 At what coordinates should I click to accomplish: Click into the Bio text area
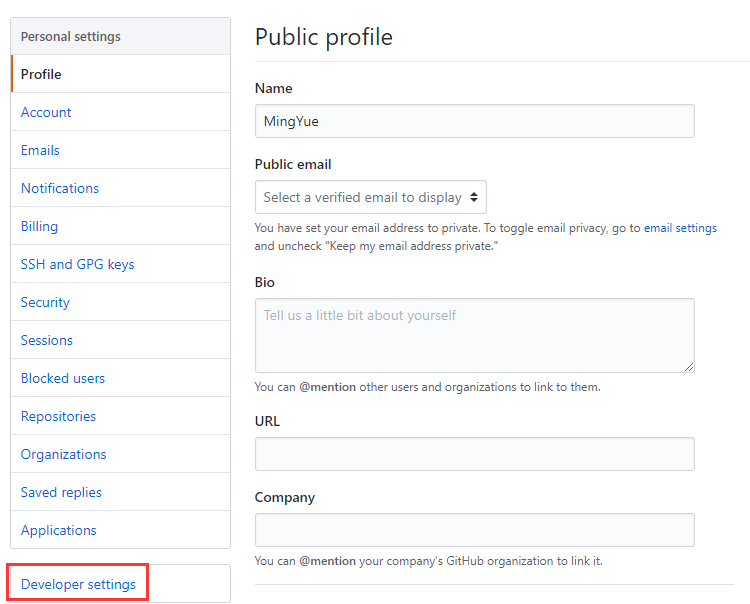pyautogui.click(x=474, y=335)
